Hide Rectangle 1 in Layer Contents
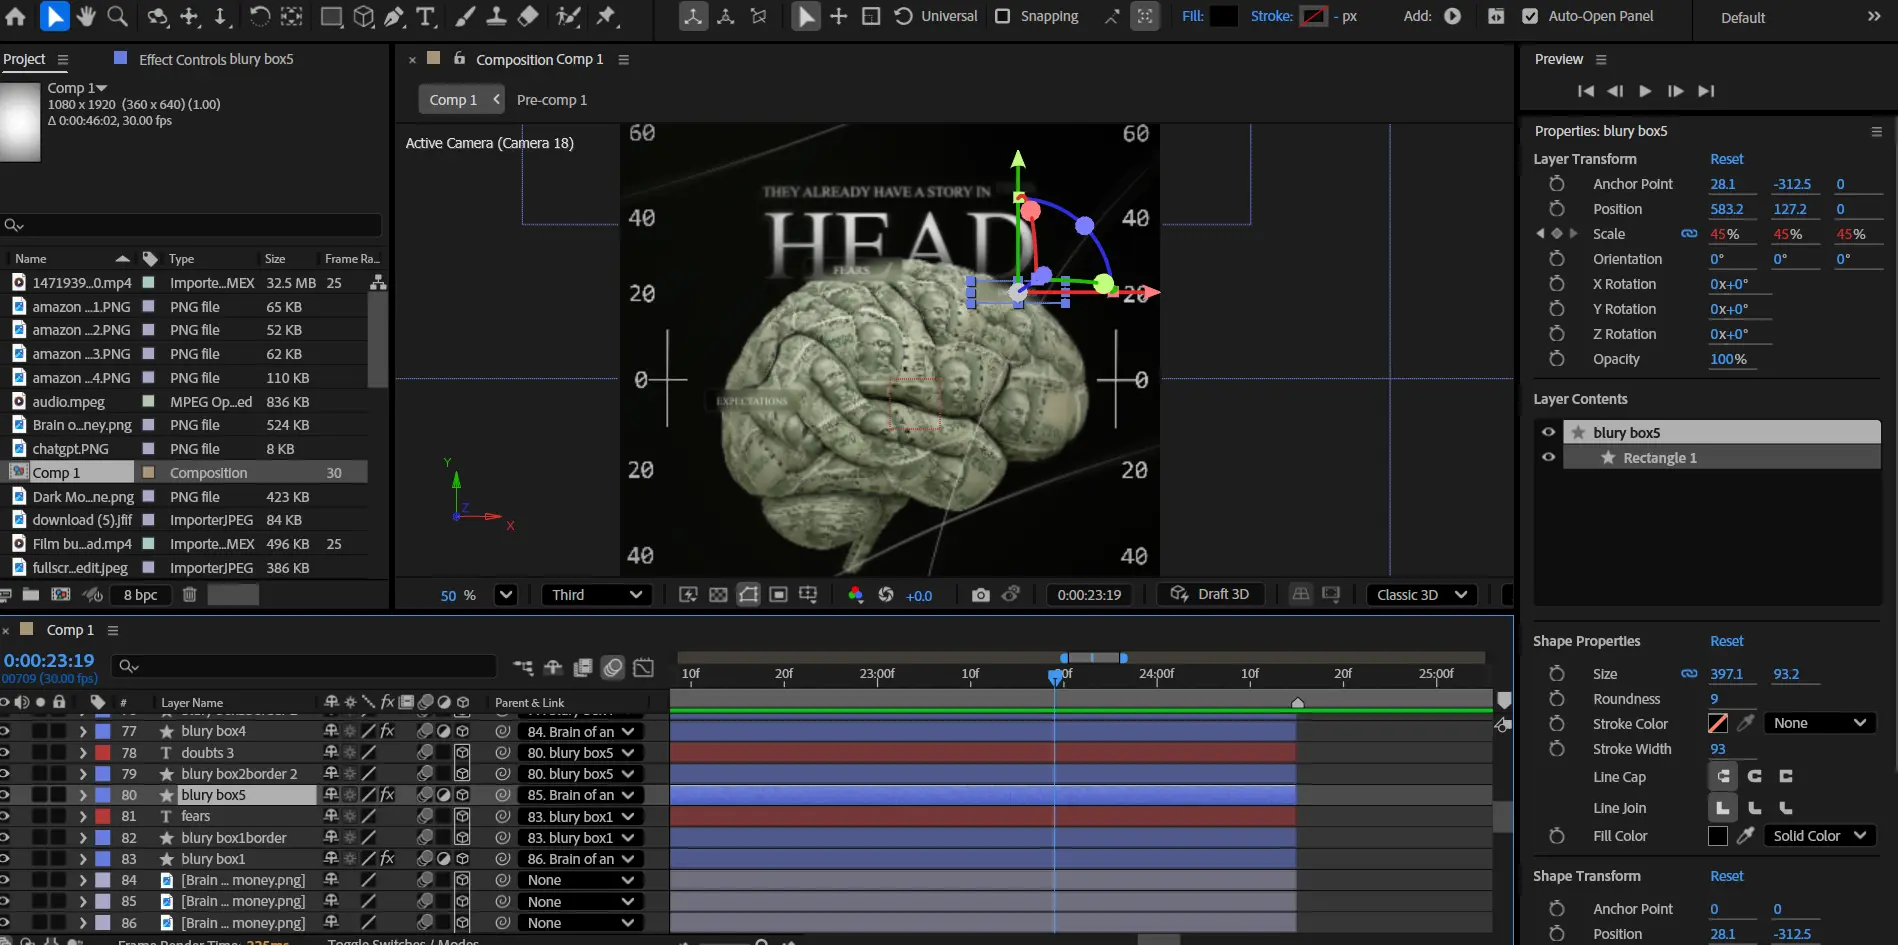The image size is (1898, 945). tap(1548, 457)
